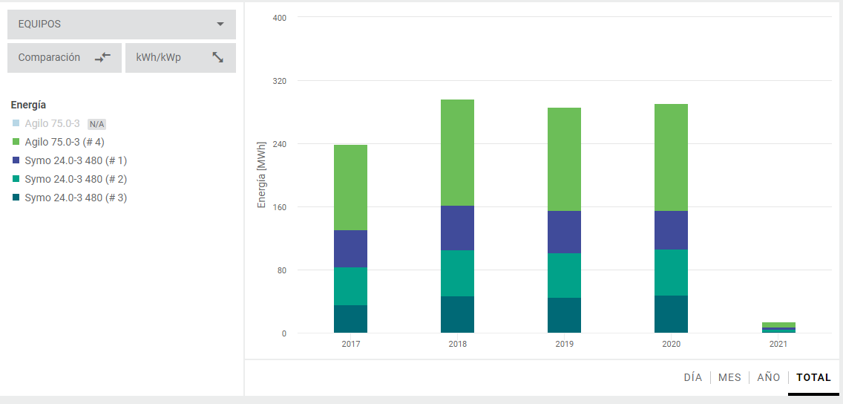Toggle the Symo 24.0-3 480 (# 3) series
The image size is (843, 404).
coord(75,198)
